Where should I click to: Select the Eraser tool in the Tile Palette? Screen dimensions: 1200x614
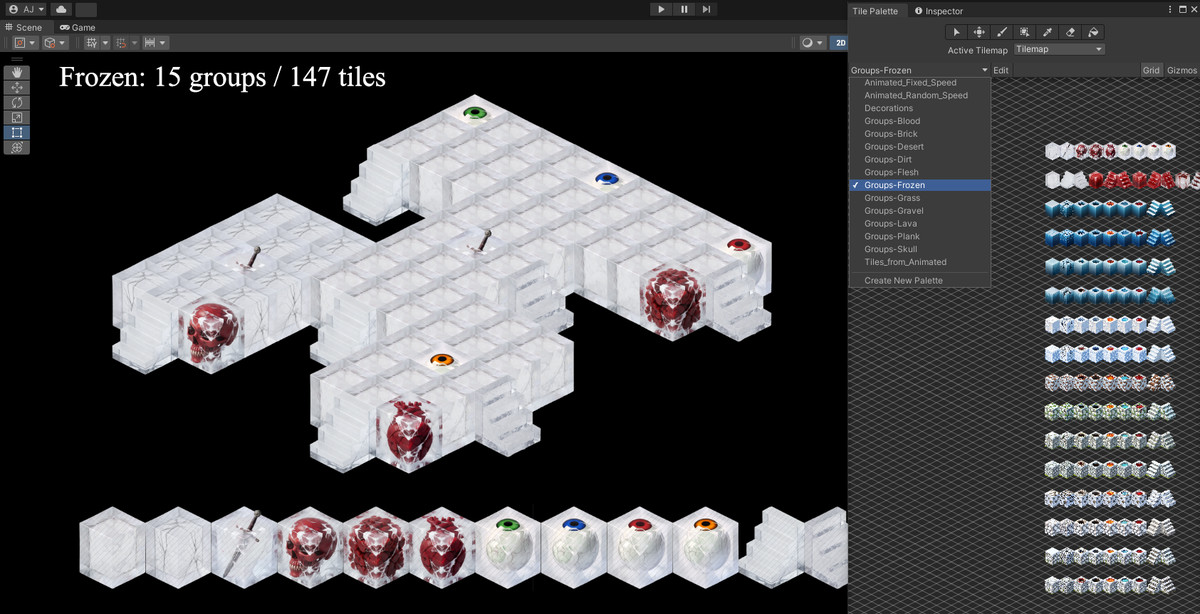[x=1072, y=32]
